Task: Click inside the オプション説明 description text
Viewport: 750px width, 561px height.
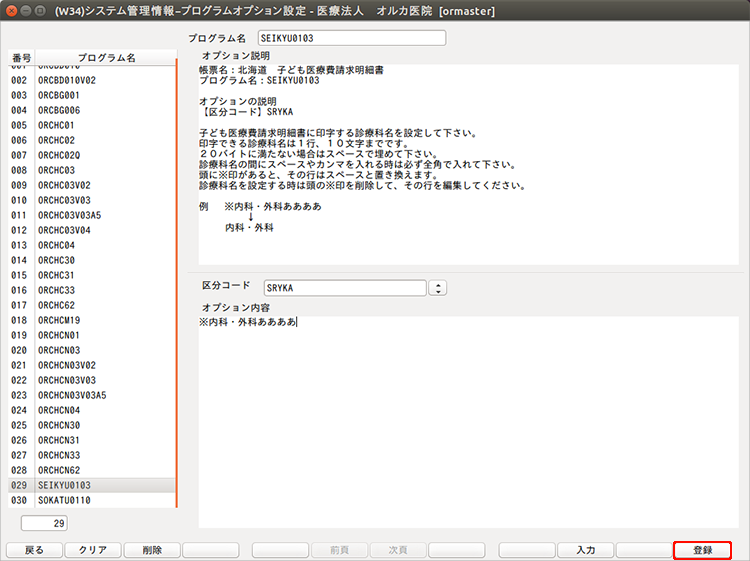Action: (468, 165)
